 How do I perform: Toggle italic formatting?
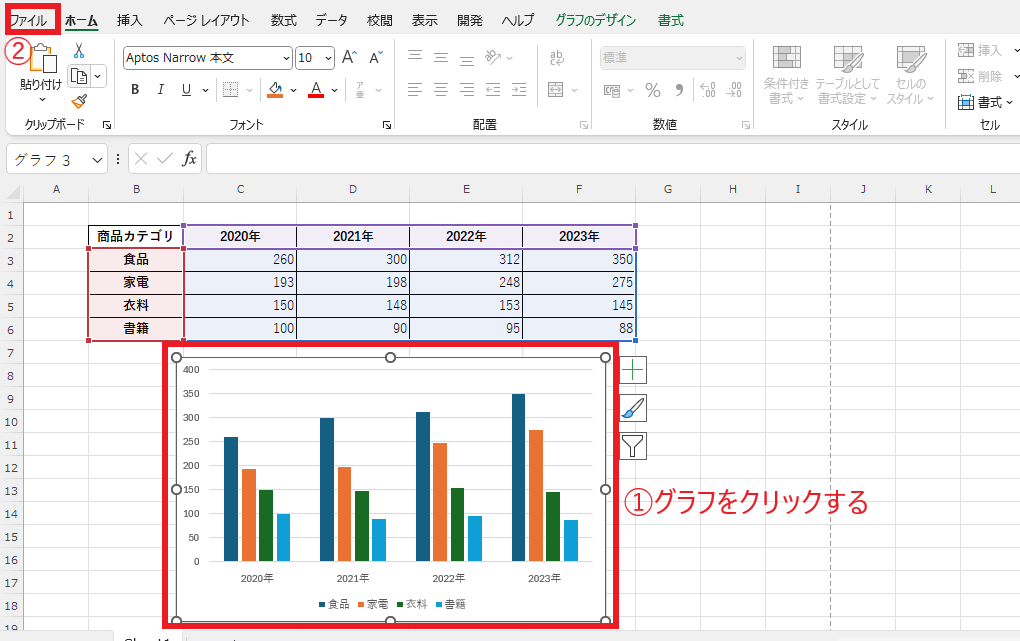click(160, 89)
